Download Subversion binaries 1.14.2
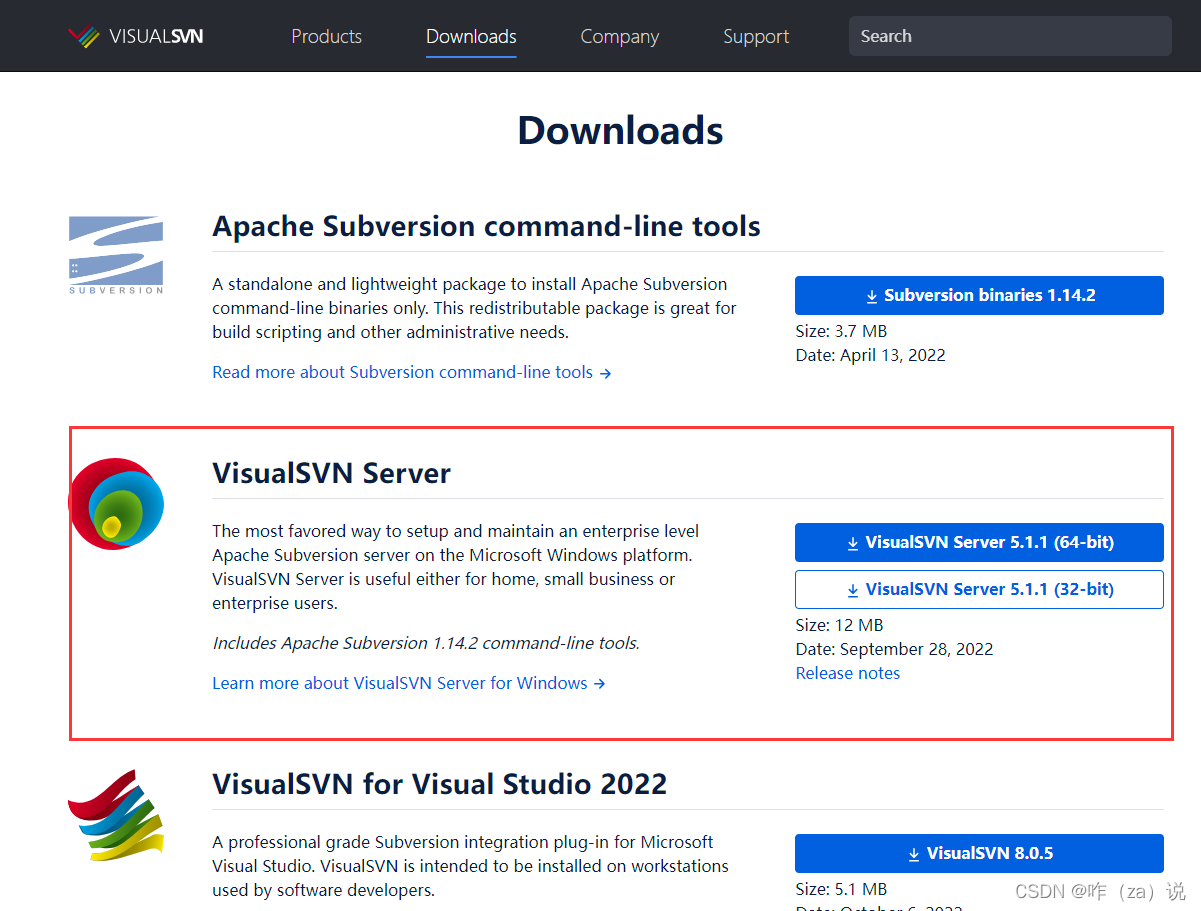The width and height of the screenshot is (1201, 911). point(979,295)
